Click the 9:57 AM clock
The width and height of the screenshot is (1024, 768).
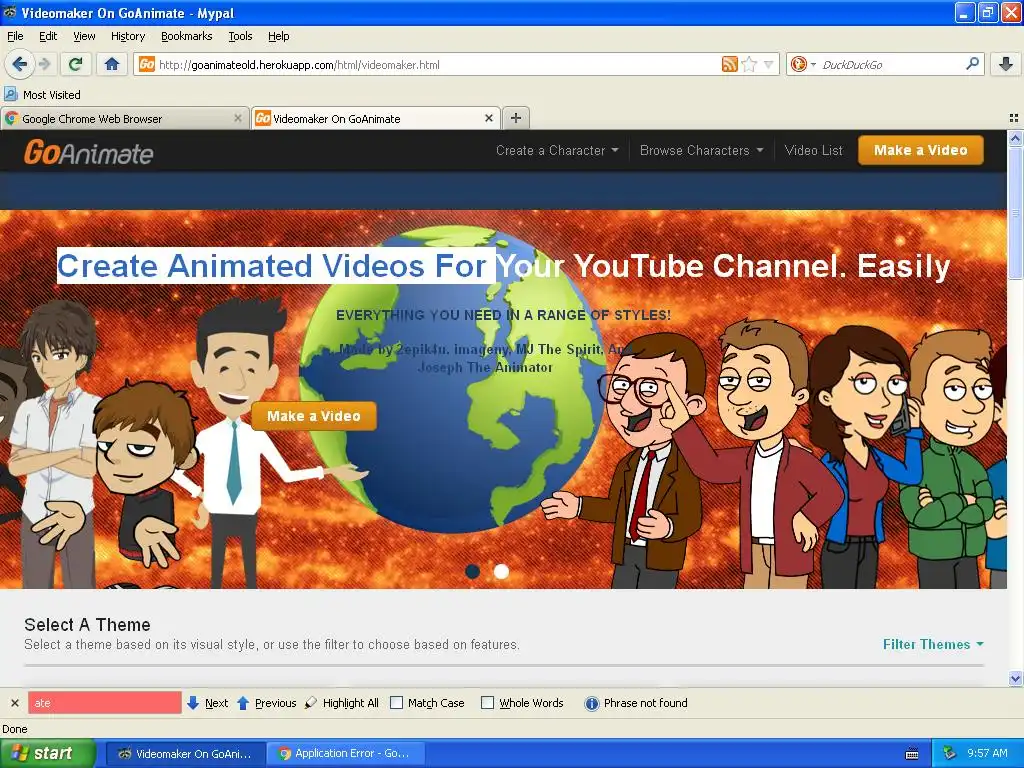[x=987, y=753]
